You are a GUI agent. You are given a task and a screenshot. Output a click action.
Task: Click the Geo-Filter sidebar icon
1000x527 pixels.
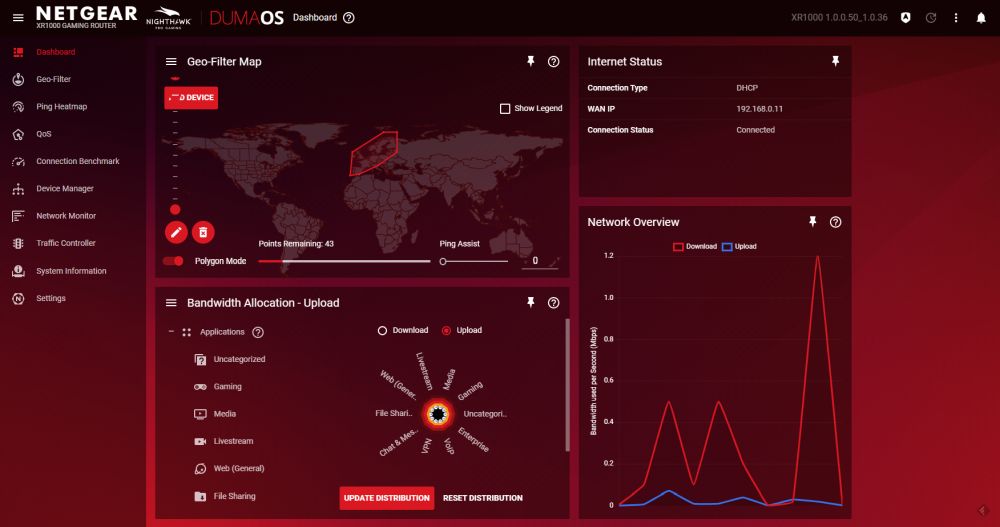(18, 79)
